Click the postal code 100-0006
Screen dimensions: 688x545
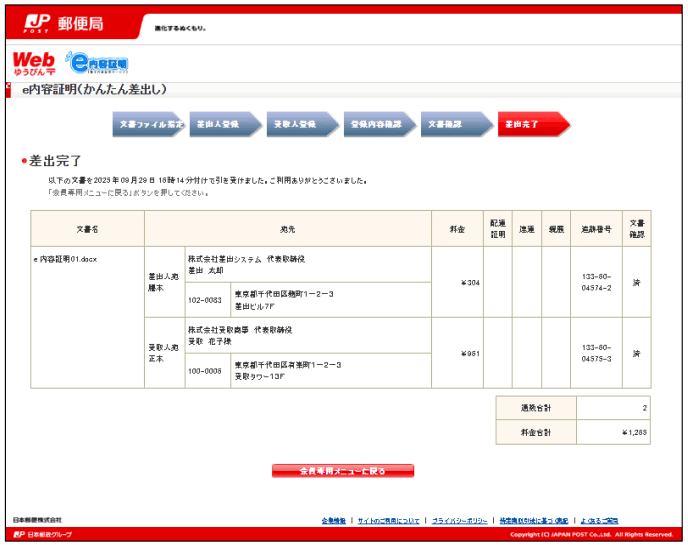point(205,371)
